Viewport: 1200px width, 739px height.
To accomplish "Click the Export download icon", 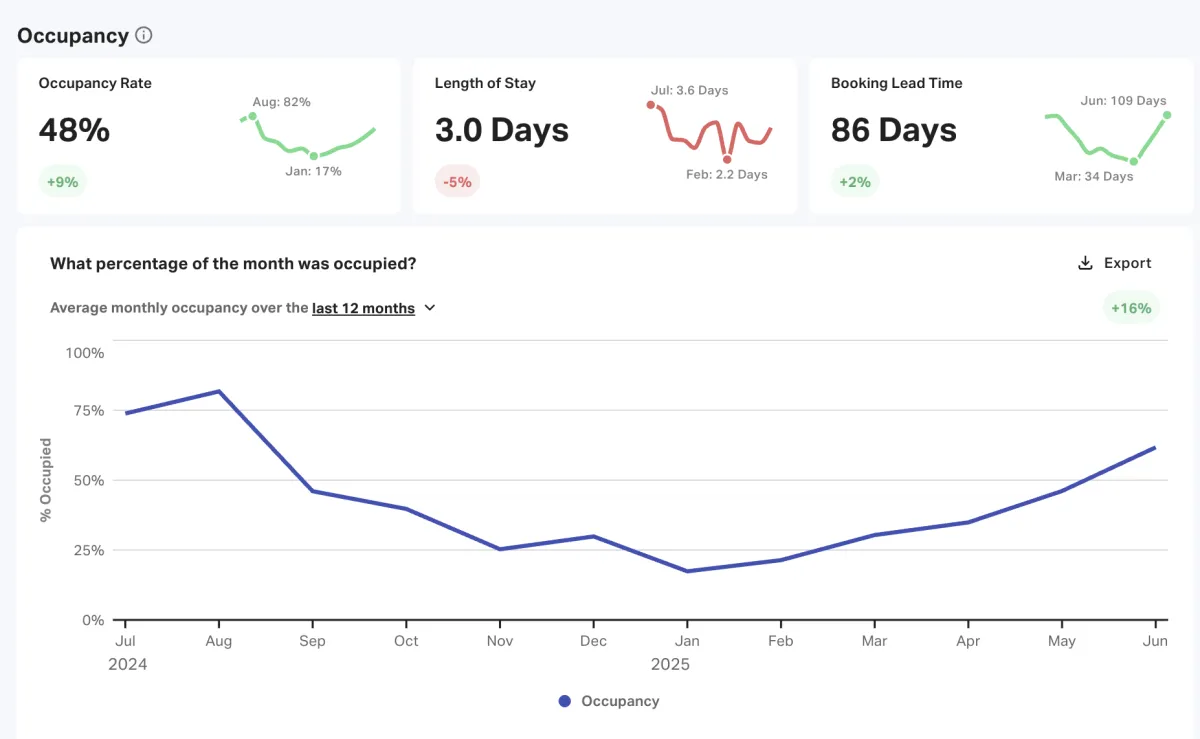I will pyautogui.click(x=1085, y=263).
